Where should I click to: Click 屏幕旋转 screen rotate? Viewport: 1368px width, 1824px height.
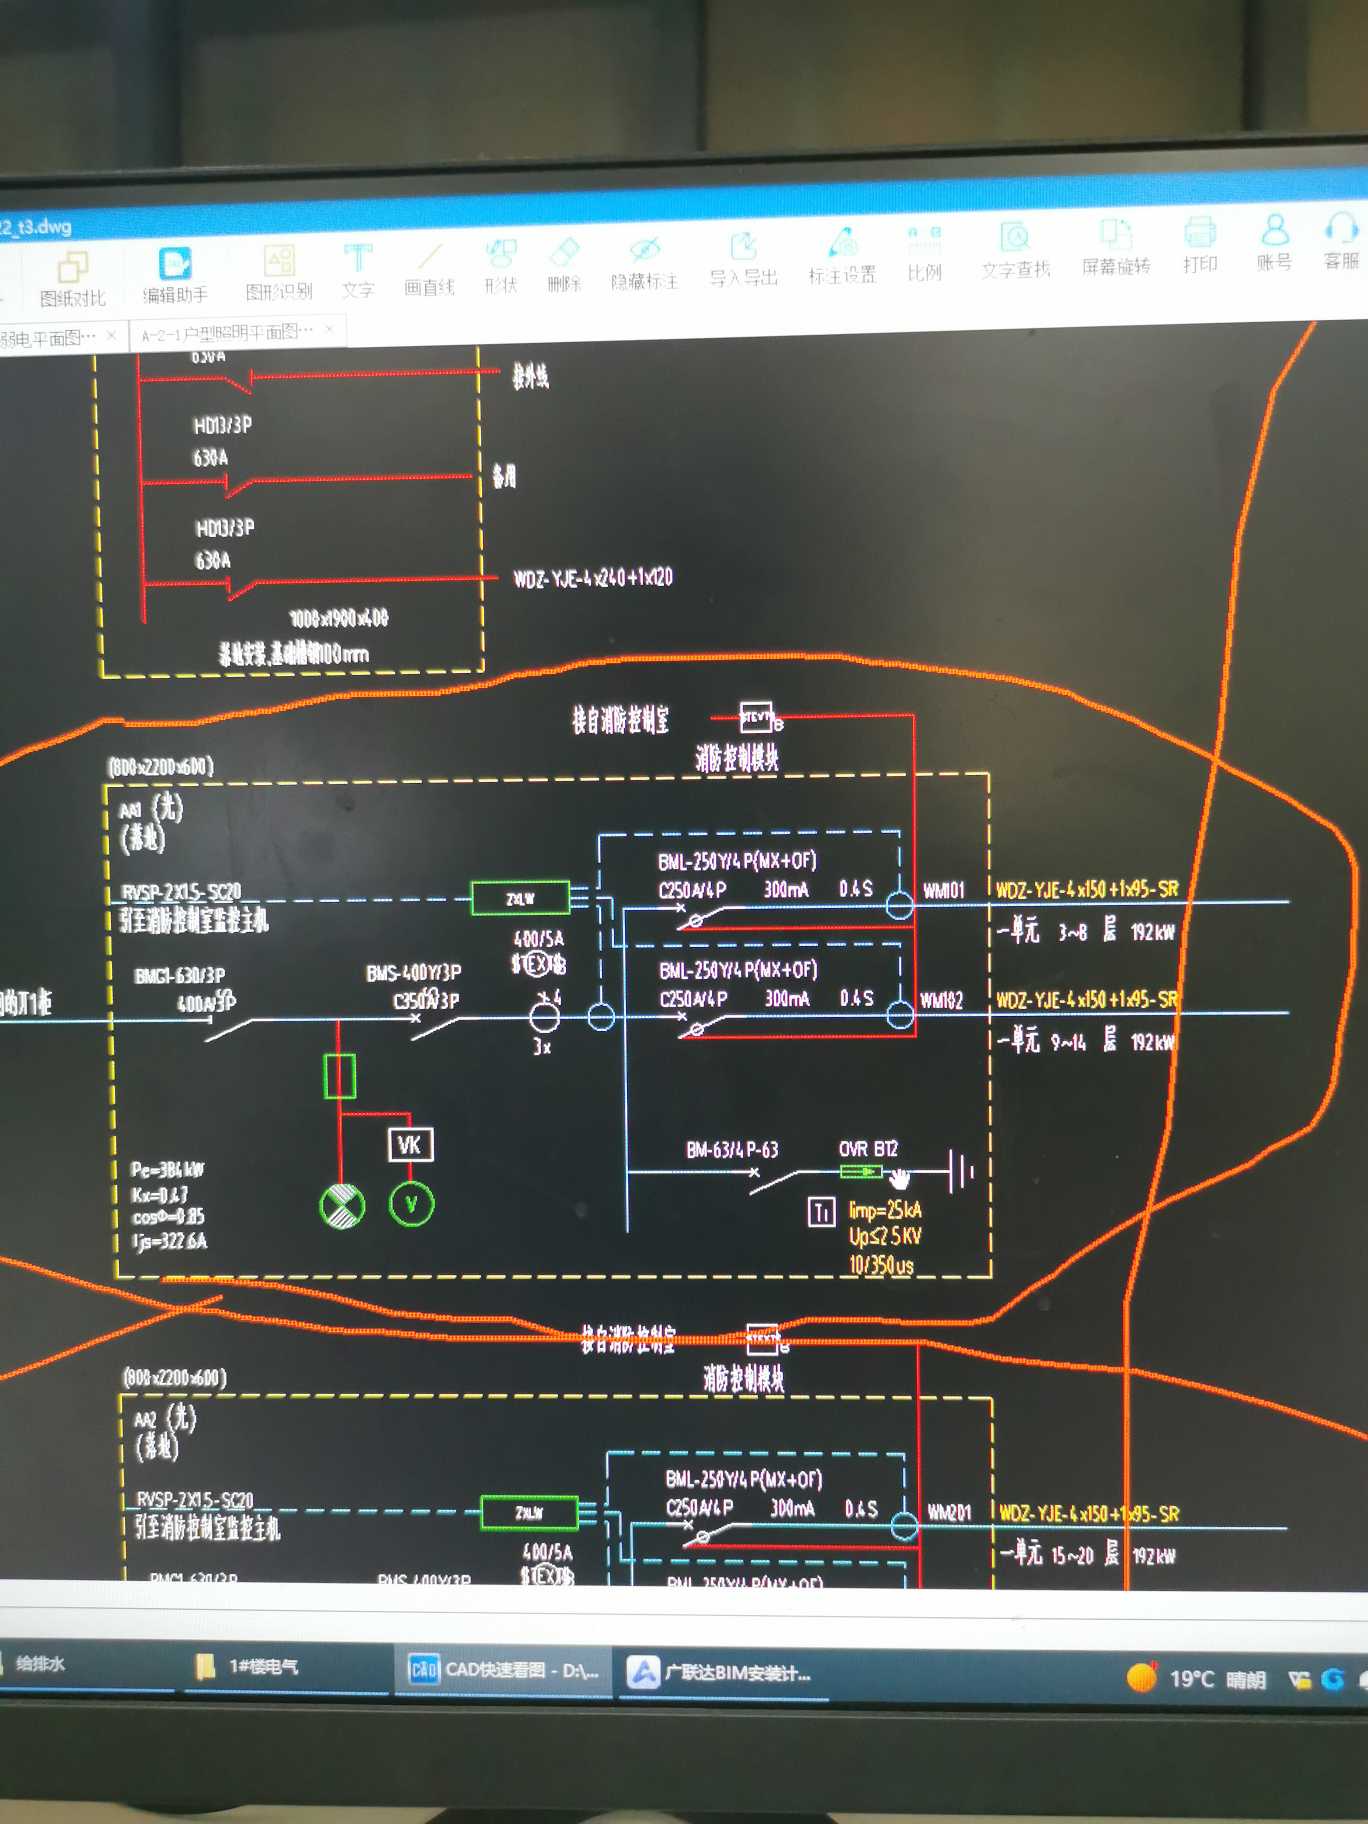coord(1116,247)
